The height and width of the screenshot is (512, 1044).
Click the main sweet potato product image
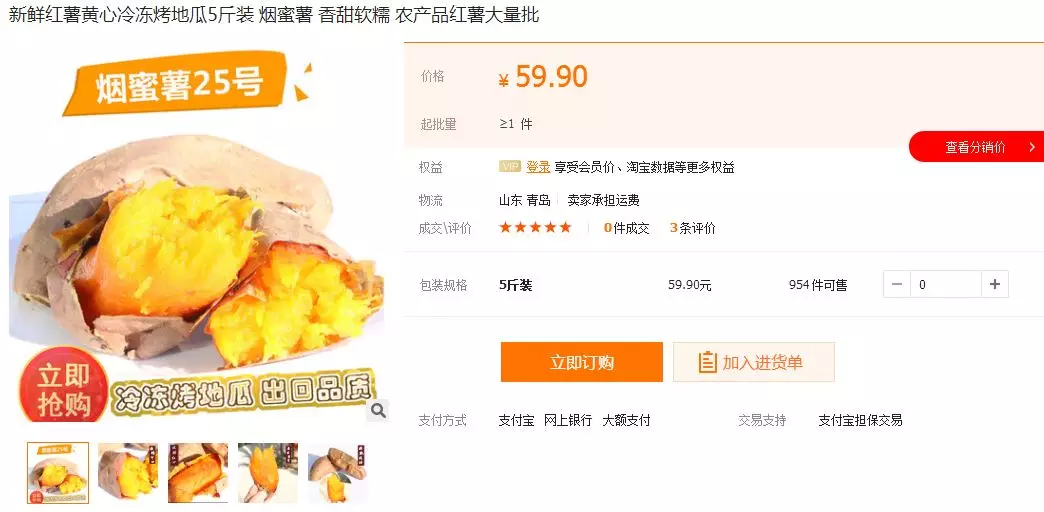pyautogui.click(x=198, y=234)
